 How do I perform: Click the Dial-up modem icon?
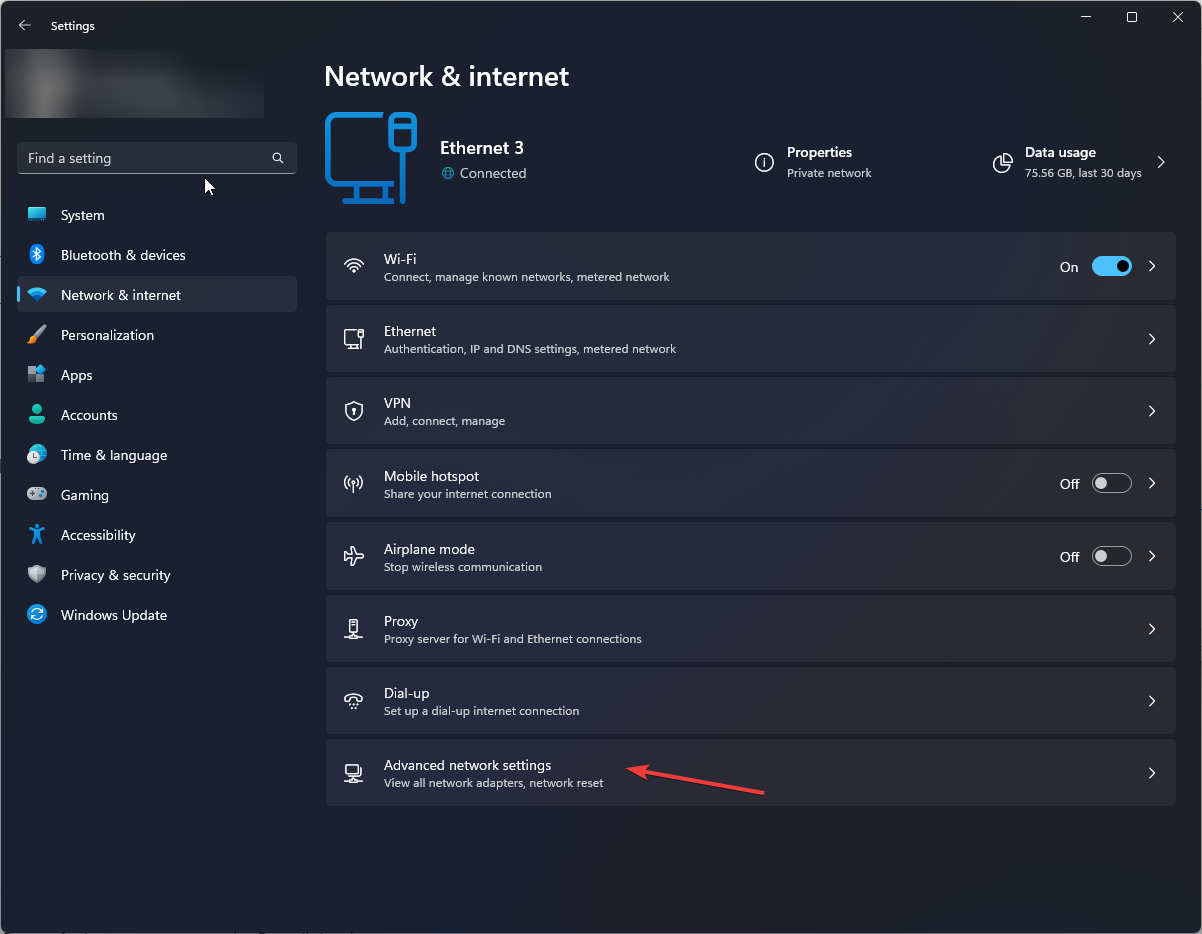click(353, 700)
